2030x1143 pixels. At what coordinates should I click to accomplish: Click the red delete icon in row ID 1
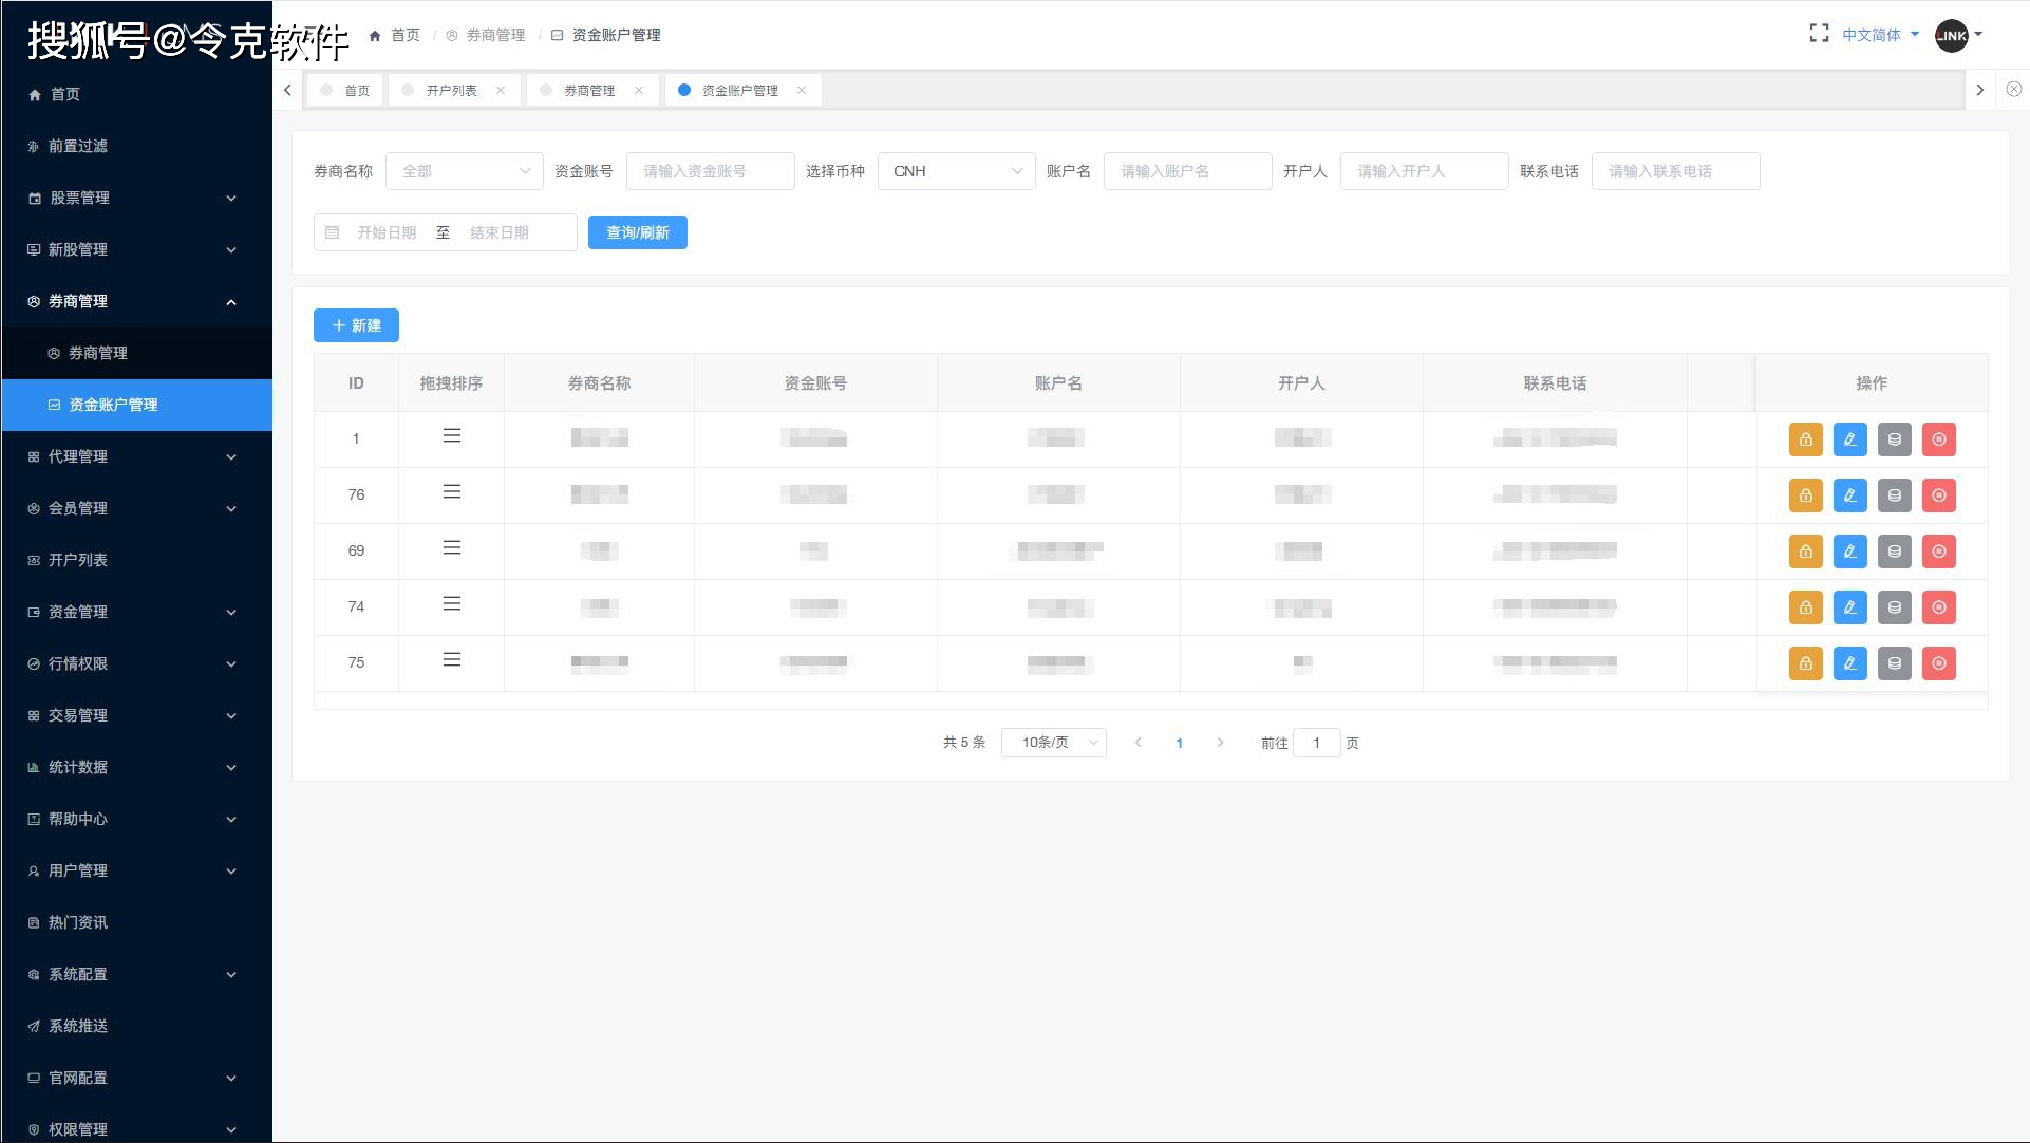tap(1939, 439)
